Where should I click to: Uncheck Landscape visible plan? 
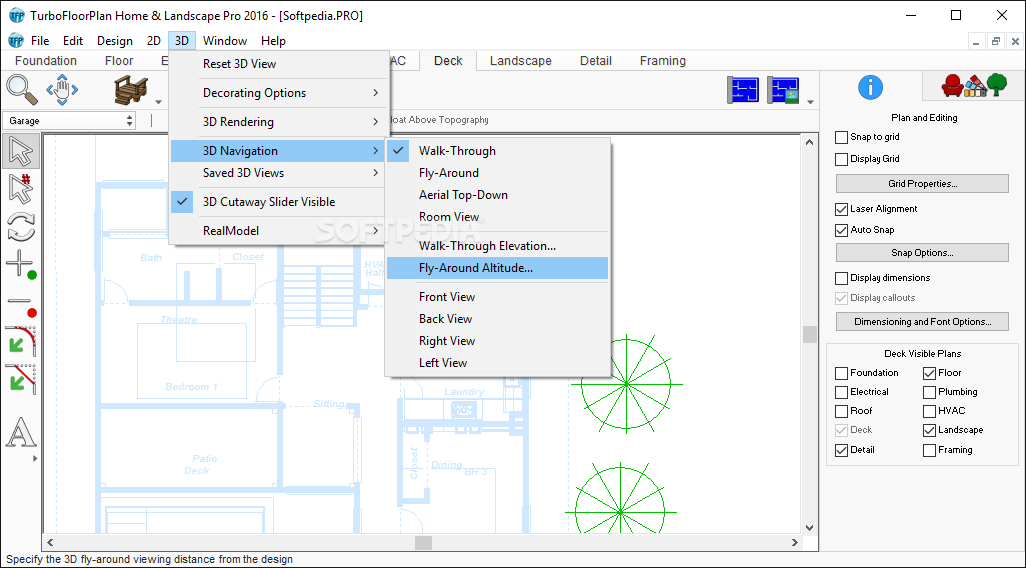pyautogui.click(x=929, y=431)
